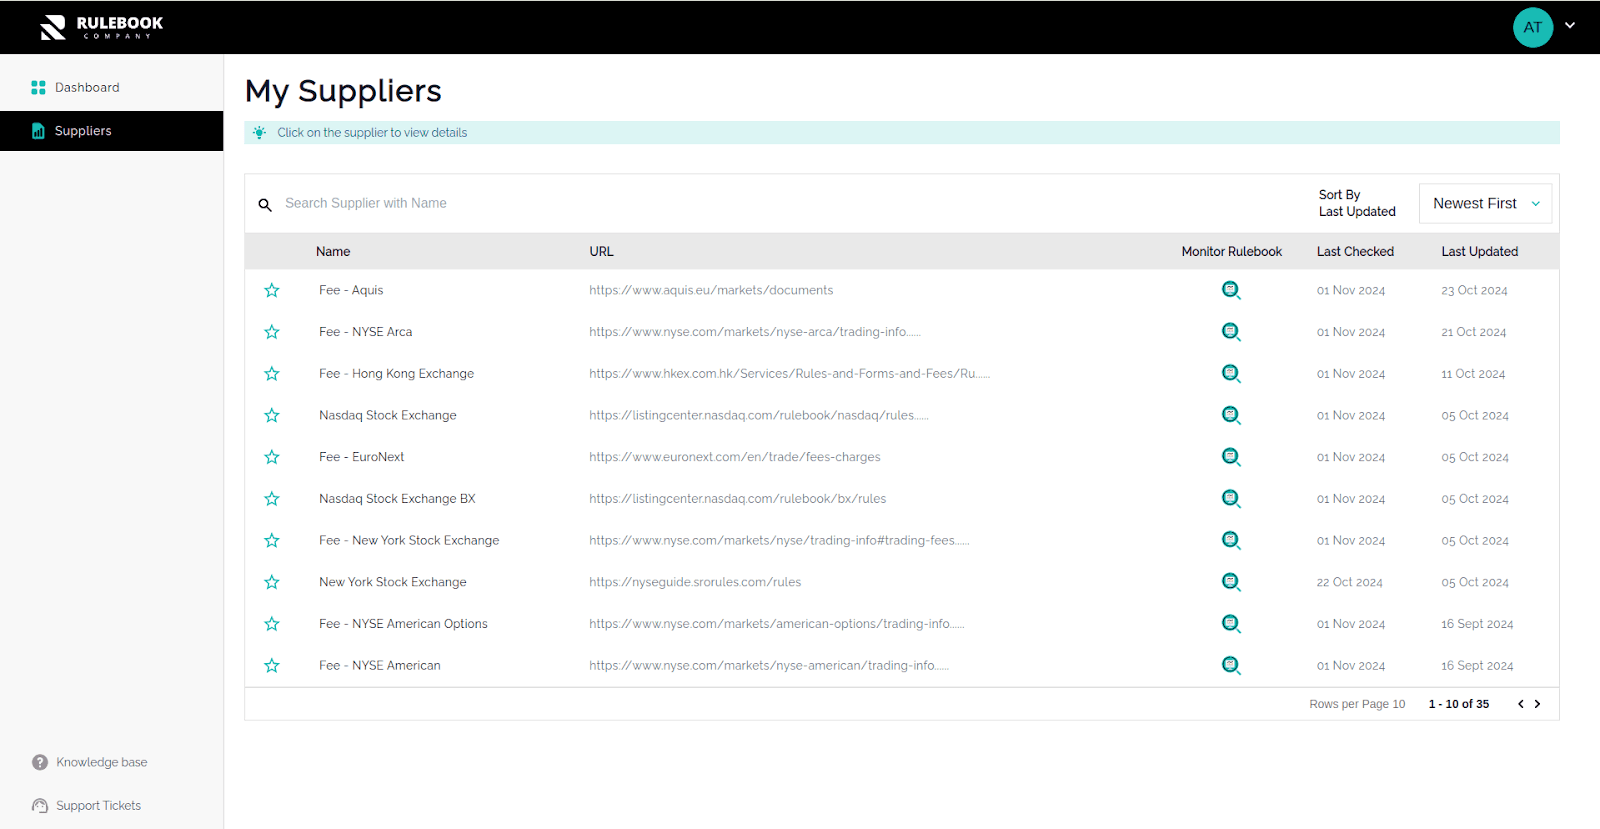The width and height of the screenshot is (1600, 829).
Task: Go to previous page of suppliers
Action: click(x=1521, y=704)
